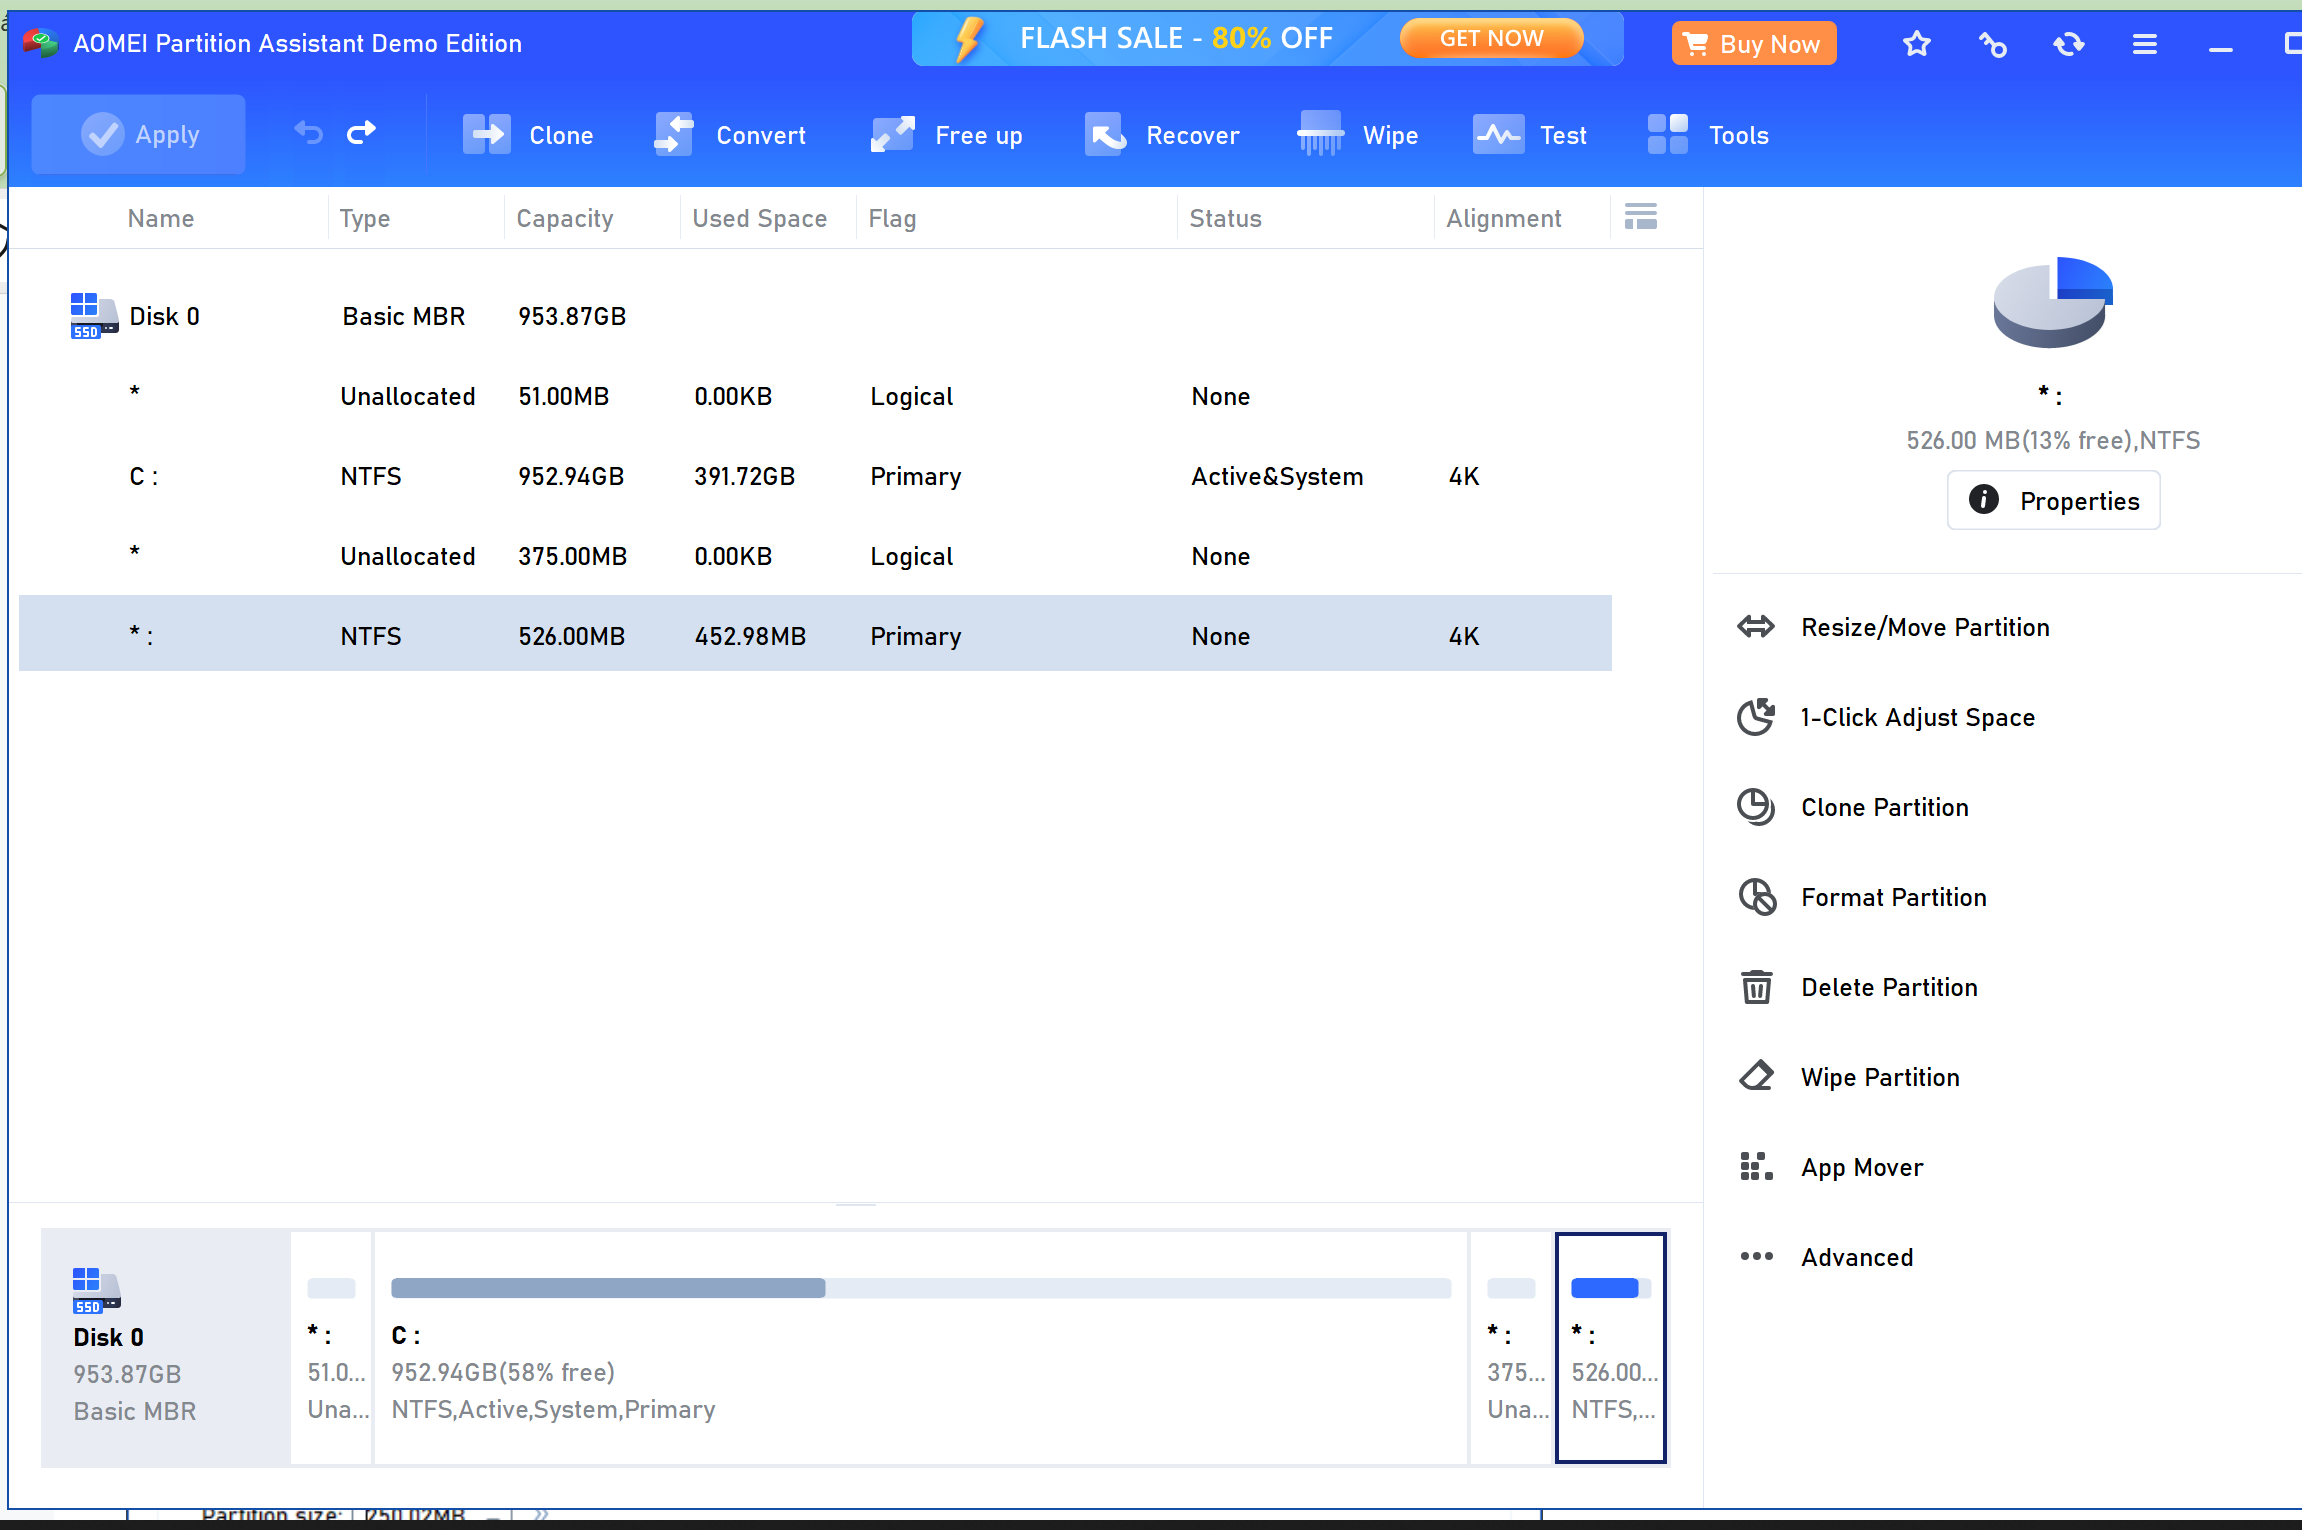The width and height of the screenshot is (2302, 1530).
Task: Open the Convert menu
Action: [x=730, y=135]
